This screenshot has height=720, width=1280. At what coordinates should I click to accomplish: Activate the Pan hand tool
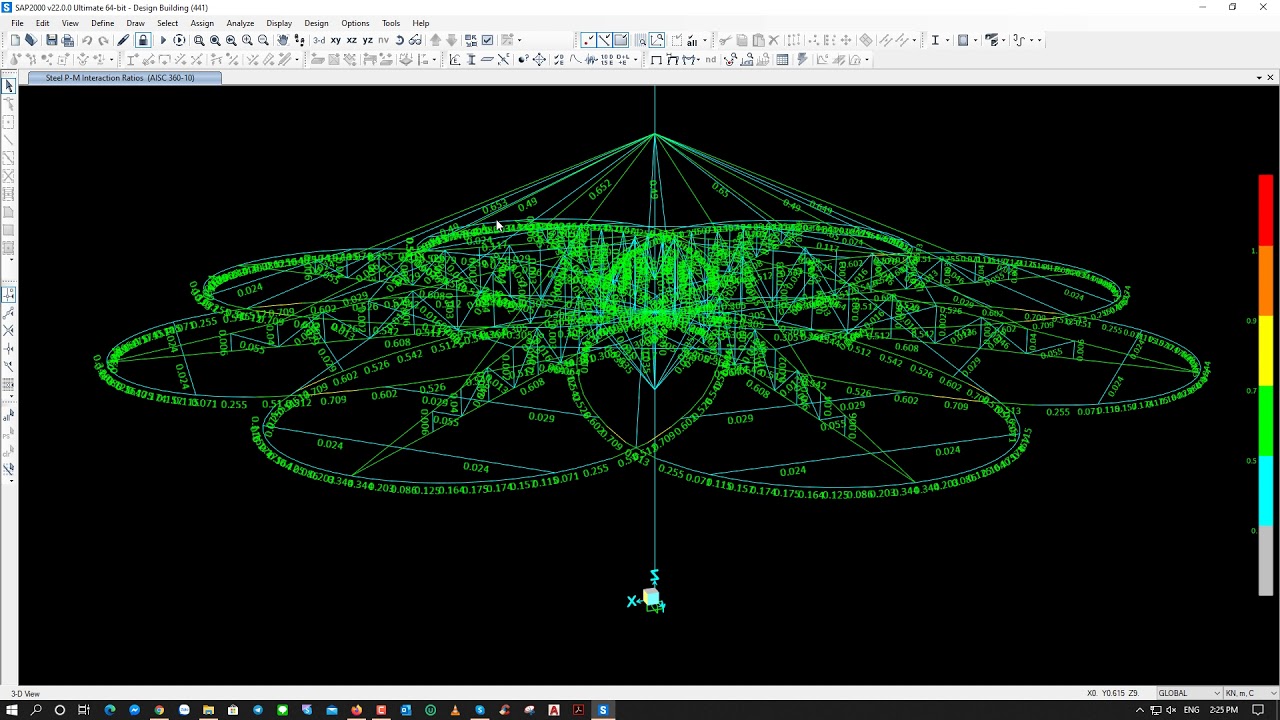coord(283,40)
